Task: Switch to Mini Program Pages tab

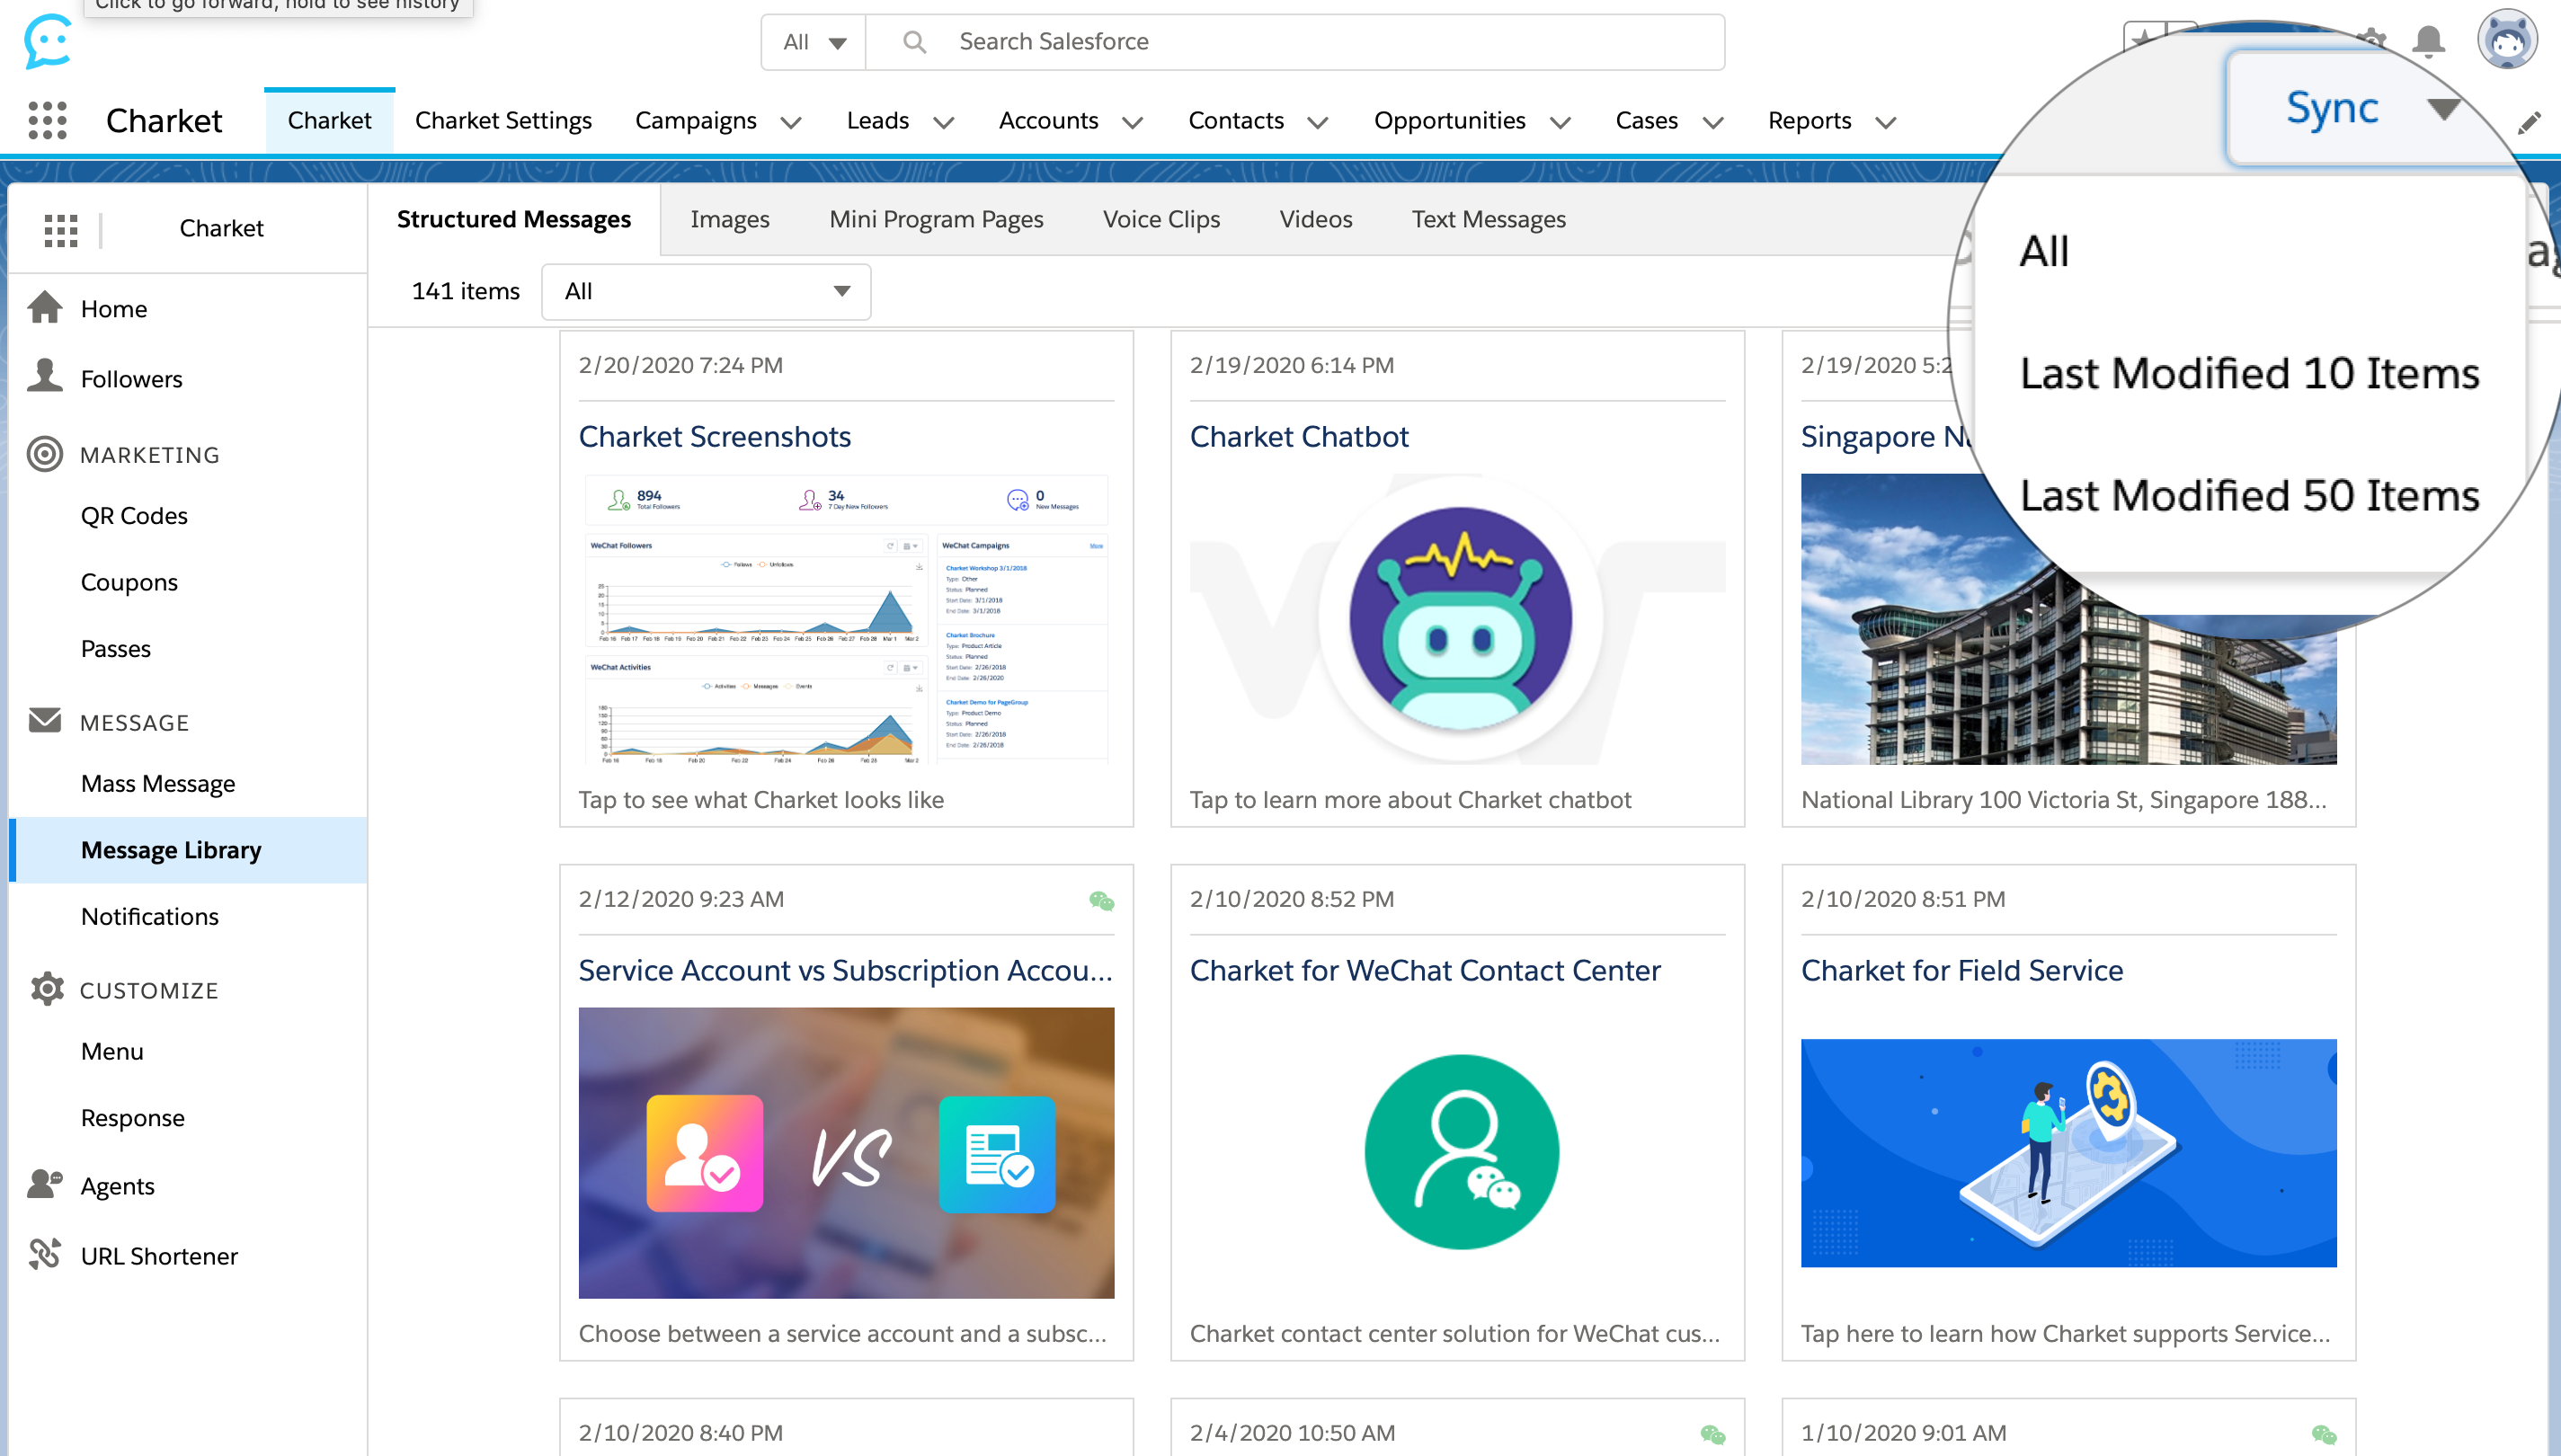Action: [x=936, y=219]
